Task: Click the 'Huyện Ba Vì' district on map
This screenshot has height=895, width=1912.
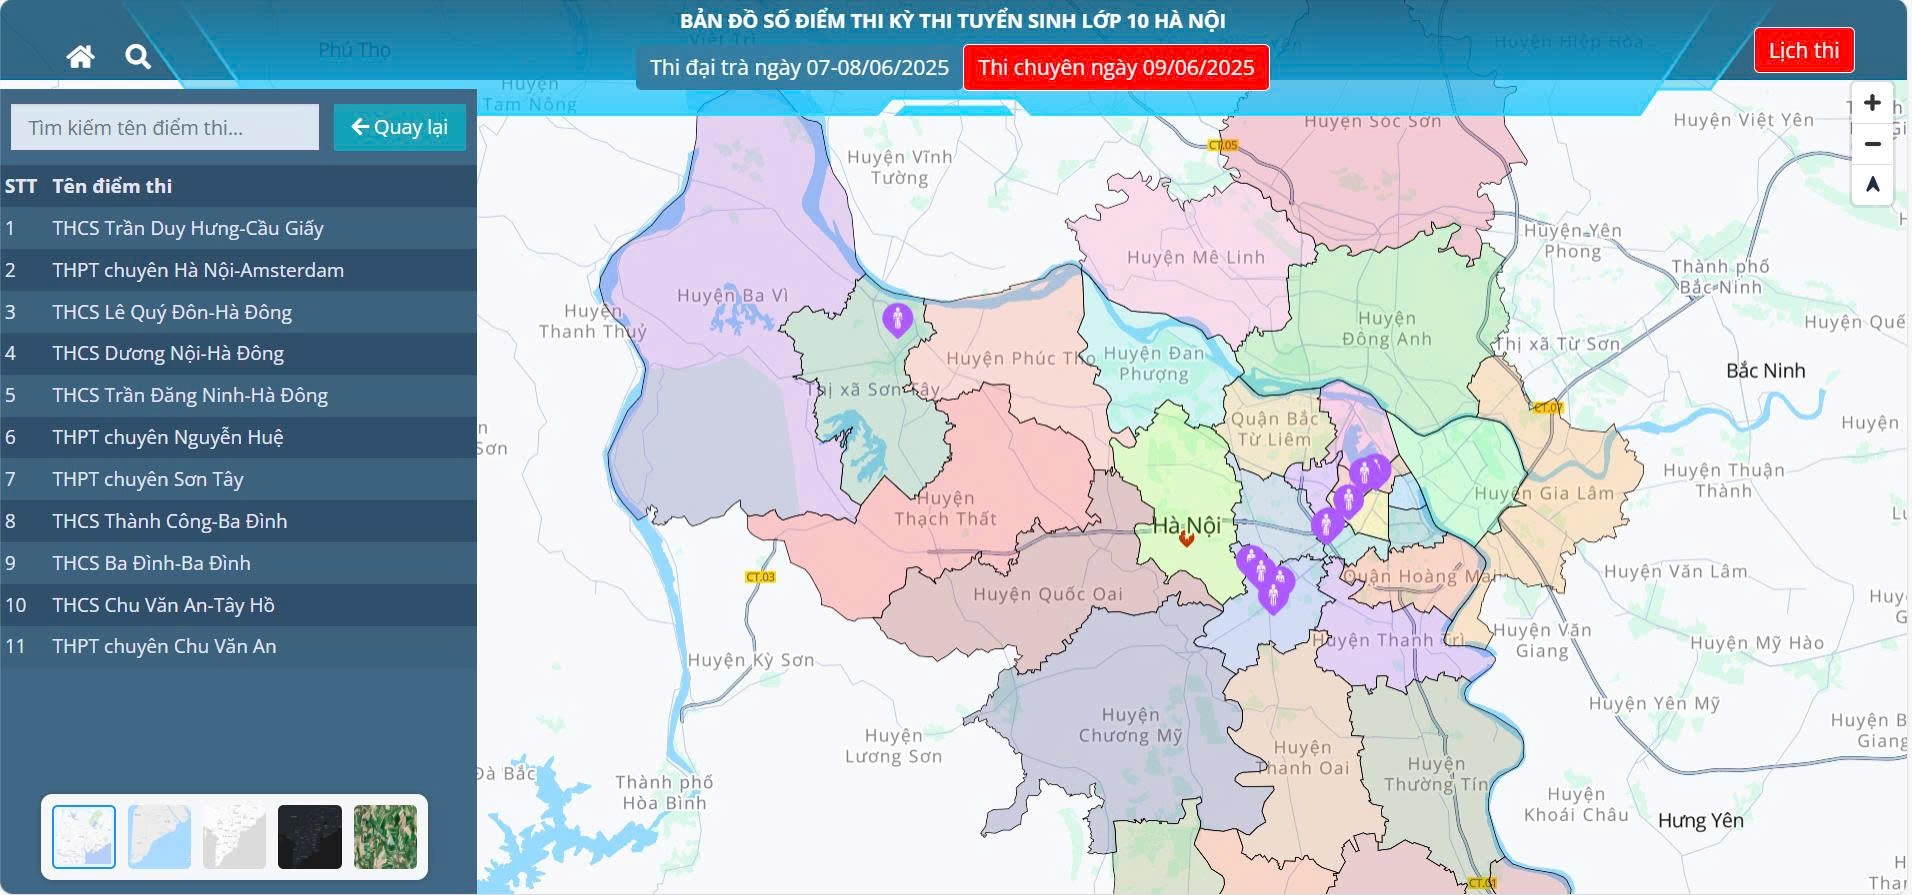Action: [732, 296]
